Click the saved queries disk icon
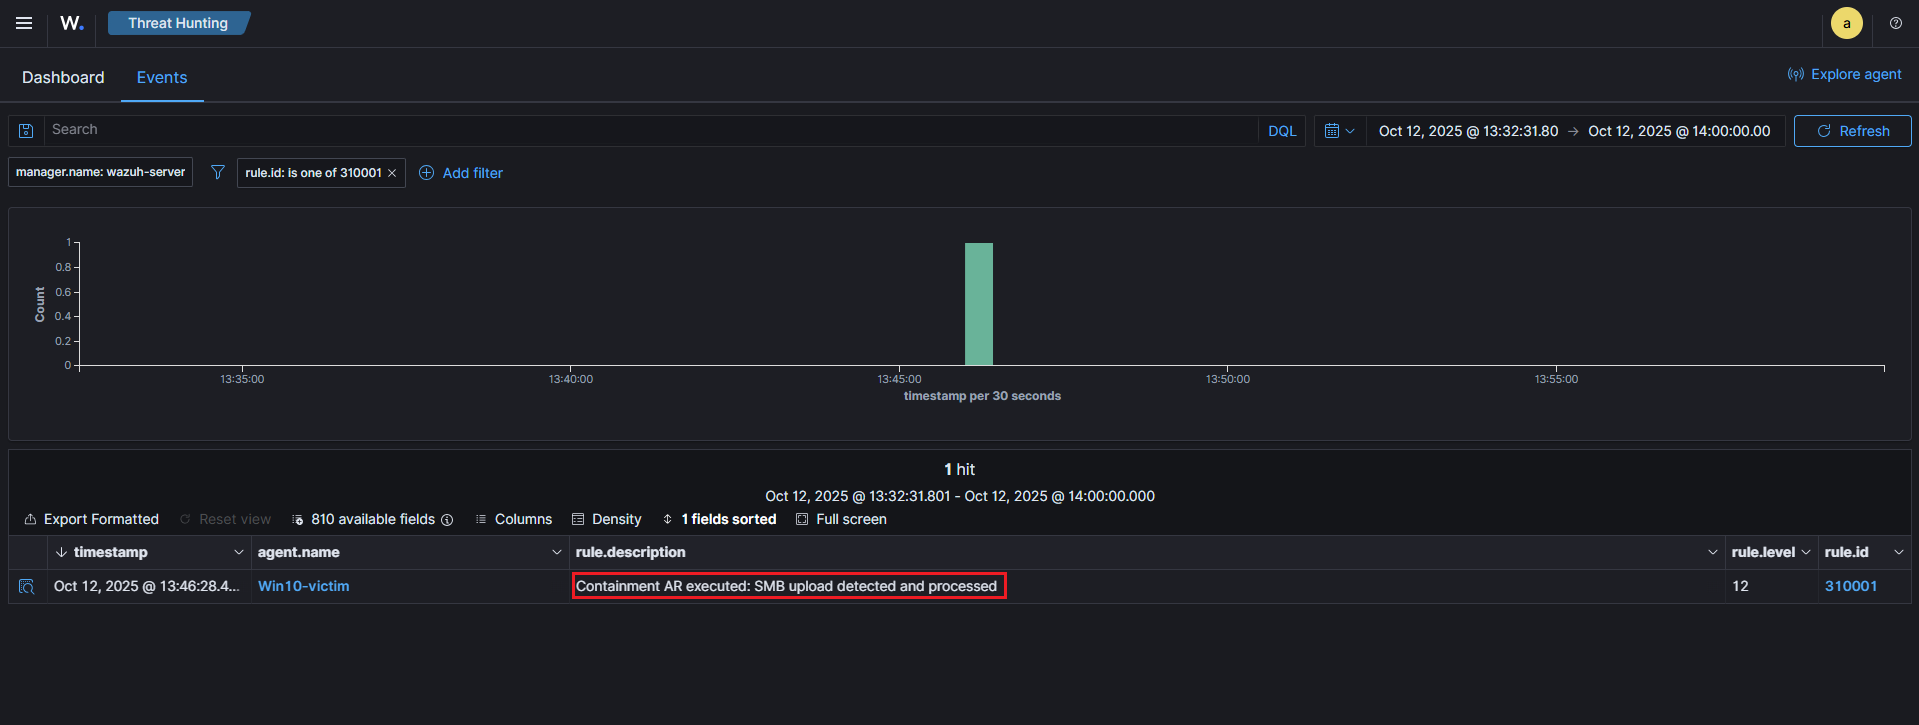The image size is (1919, 725). [x=26, y=131]
